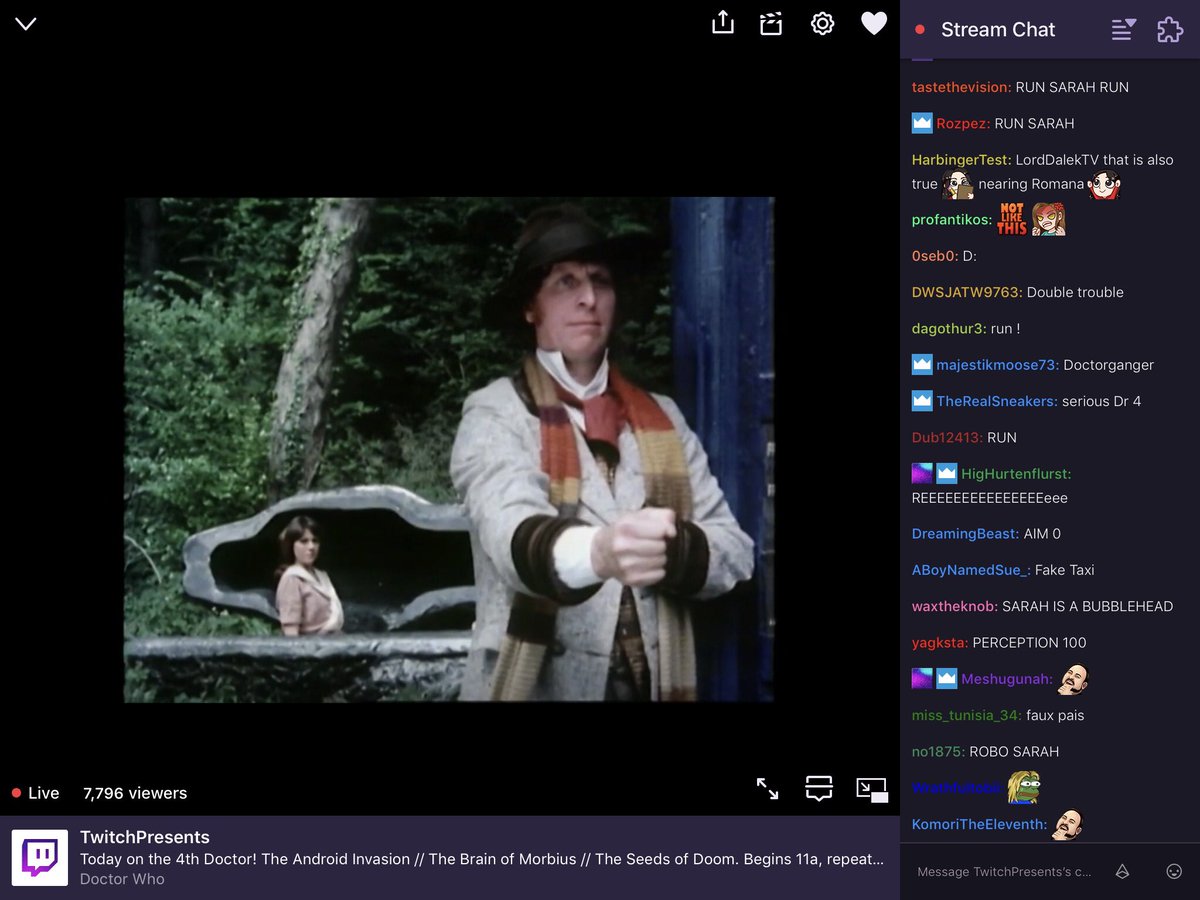Open video quality settings gear
1200x900 pixels.
tap(822, 22)
